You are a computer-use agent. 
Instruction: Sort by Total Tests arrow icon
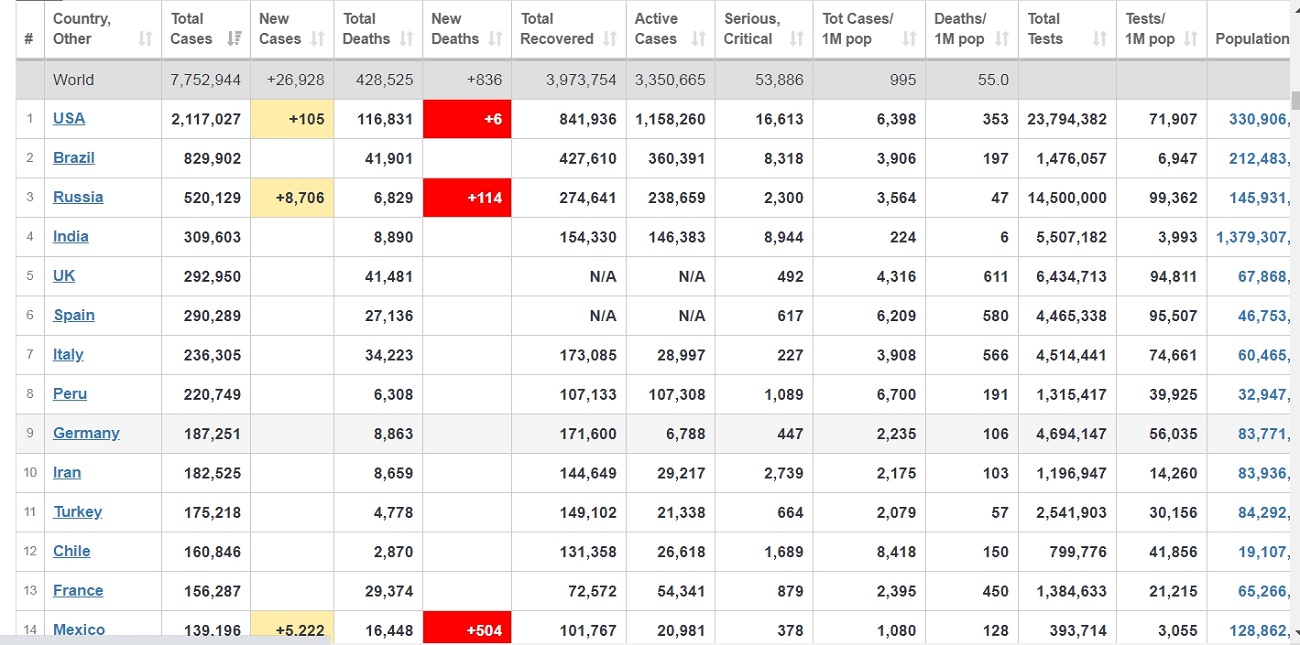1099,39
